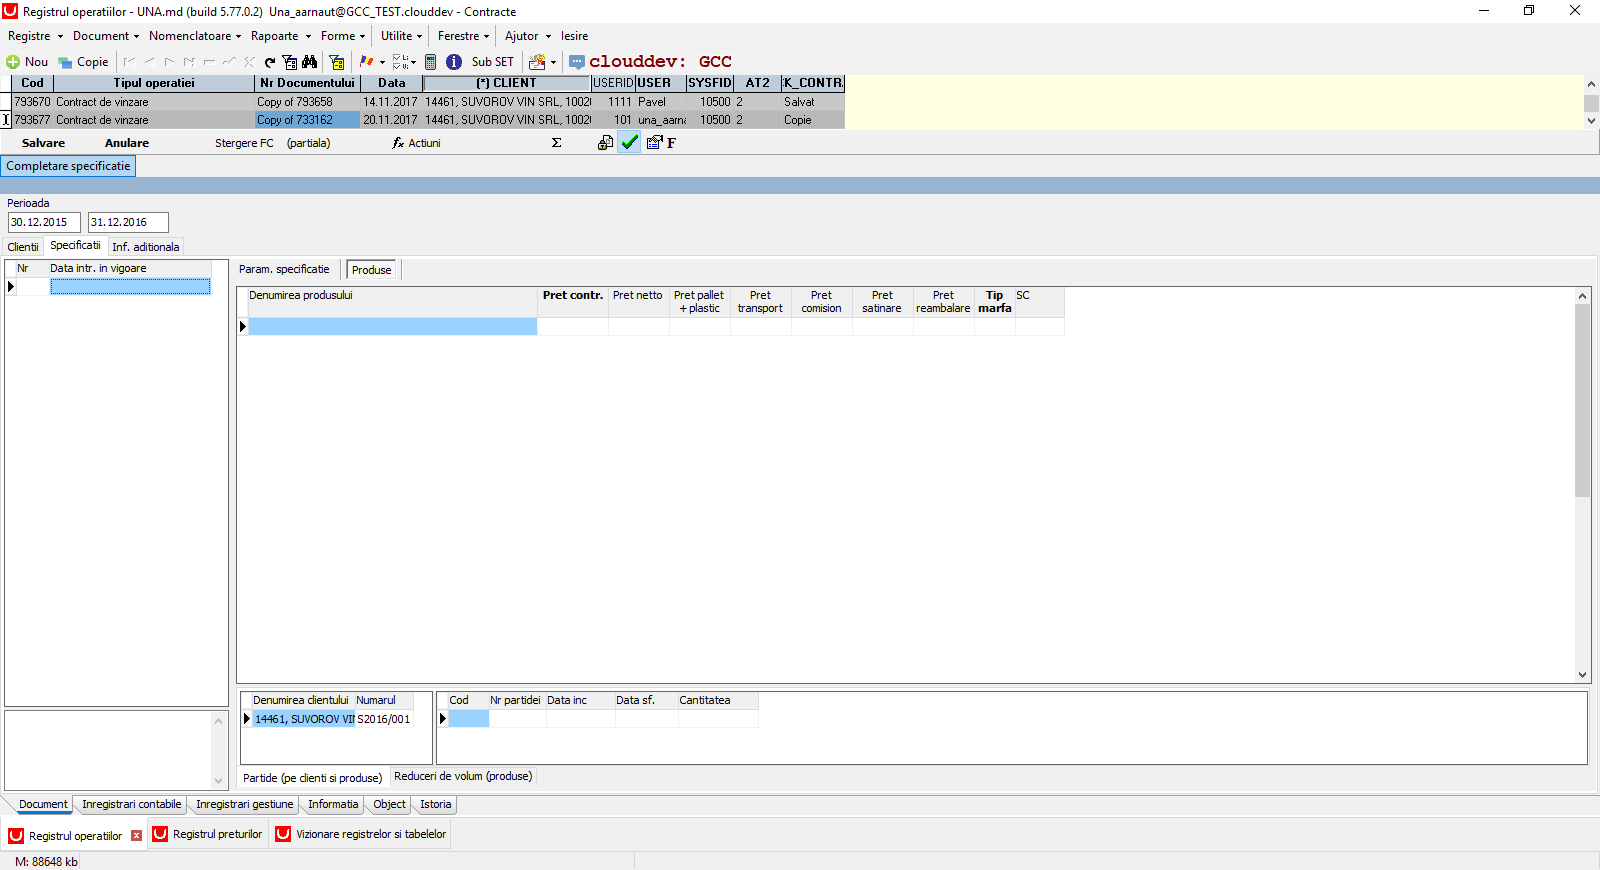The height and width of the screenshot is (870, 1600).
Task: Open the Registrul preturilor window tab
Action: tap(208, 834)
